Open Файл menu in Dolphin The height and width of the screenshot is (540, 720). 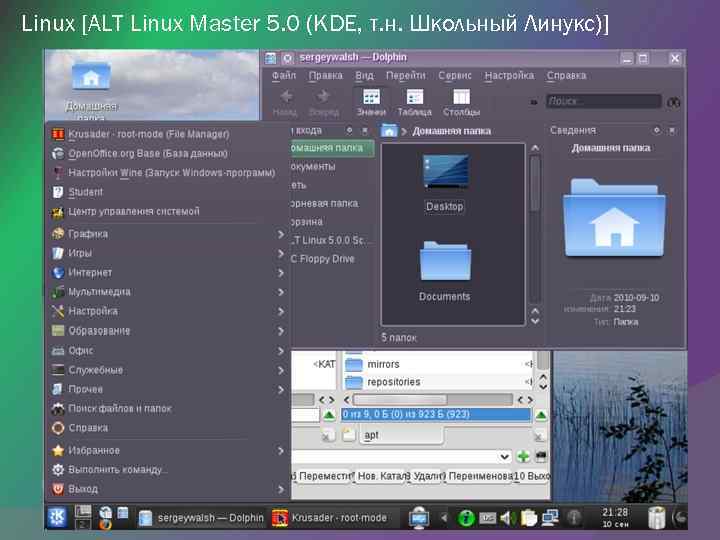coord(284,75)
